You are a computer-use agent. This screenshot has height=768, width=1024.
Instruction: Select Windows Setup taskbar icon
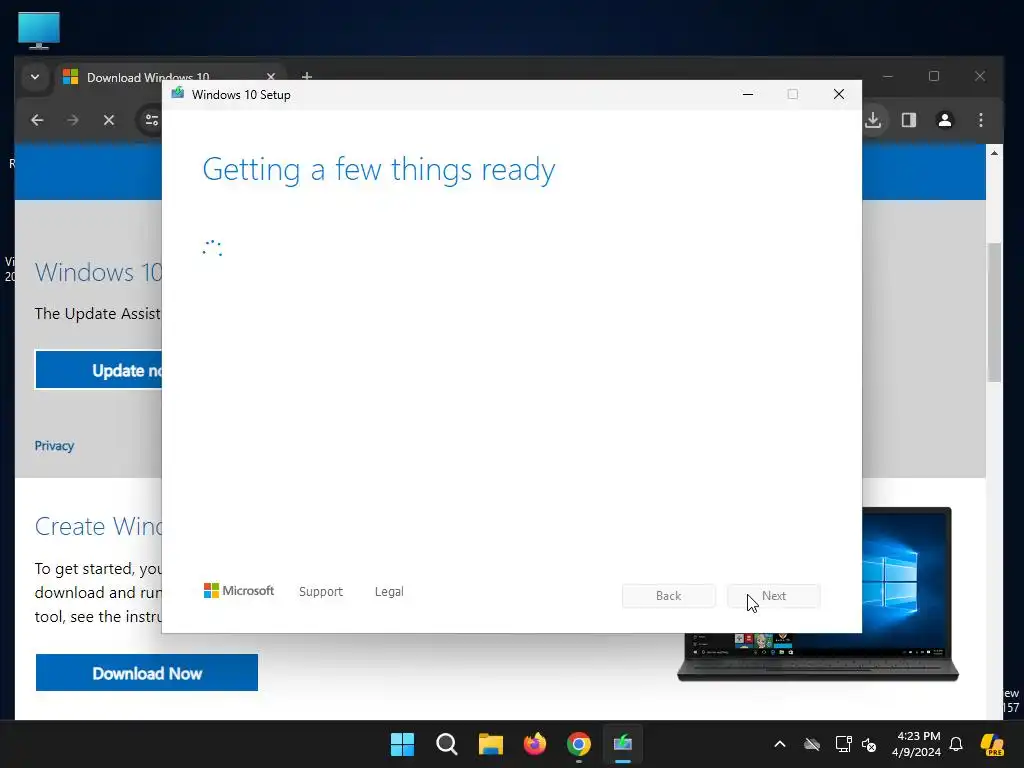[x=623, y=744]
